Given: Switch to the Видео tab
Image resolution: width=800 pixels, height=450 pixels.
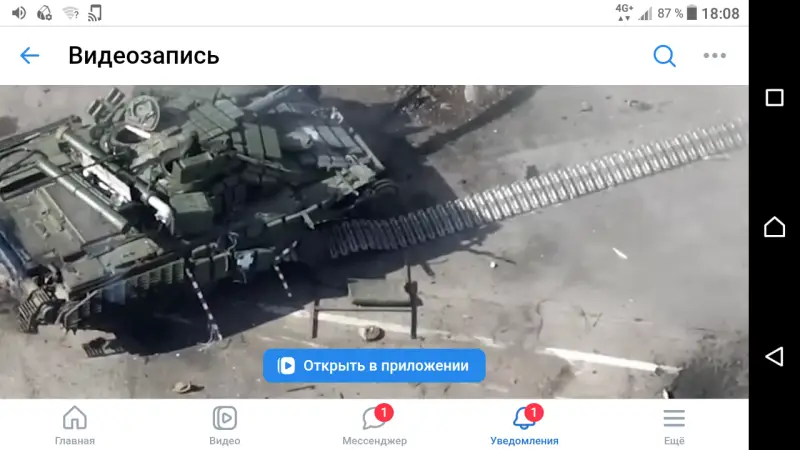Looking at the screenshot, I should click(224, 425).
